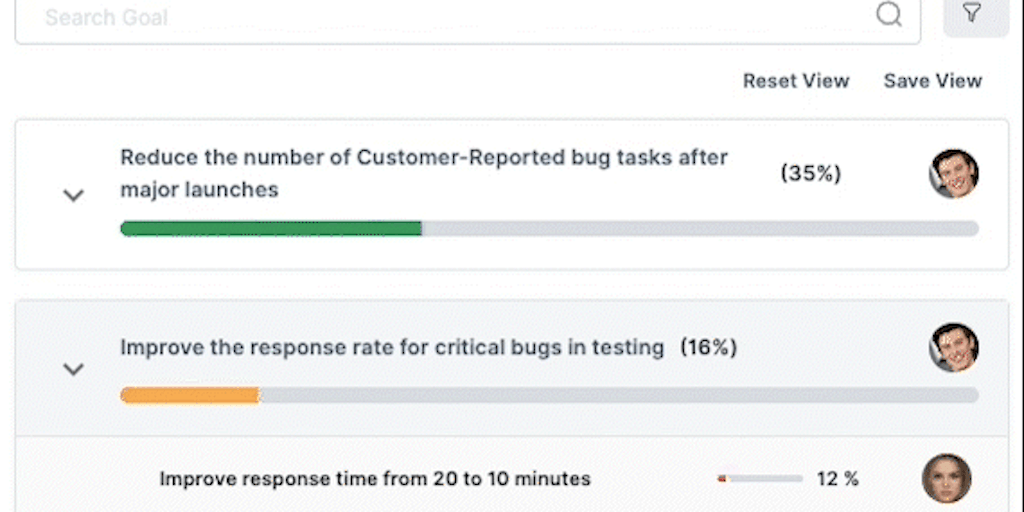This screenshot has height=512, width=1024.
Task: Click the 12 % value on response time row
Action: (837, 479)
